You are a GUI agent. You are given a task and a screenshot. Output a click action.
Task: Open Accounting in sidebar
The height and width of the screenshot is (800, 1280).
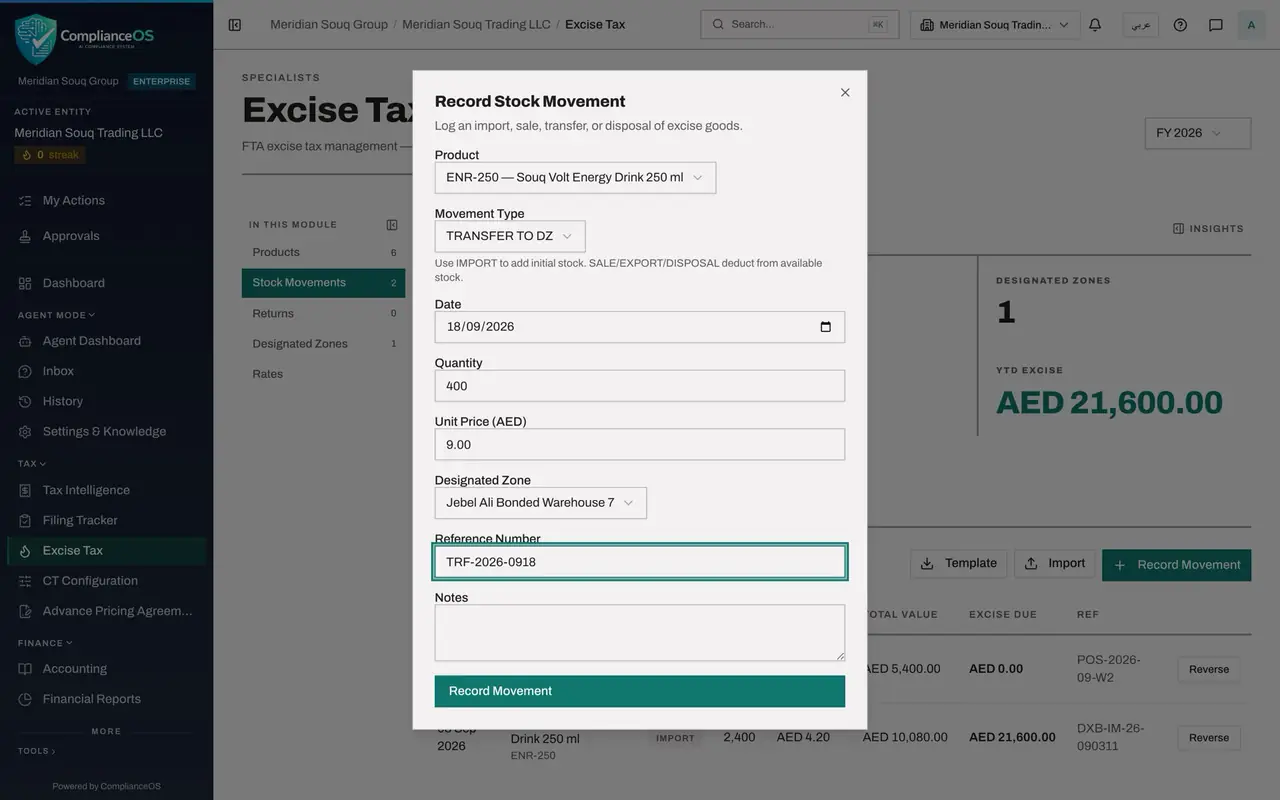106,669
